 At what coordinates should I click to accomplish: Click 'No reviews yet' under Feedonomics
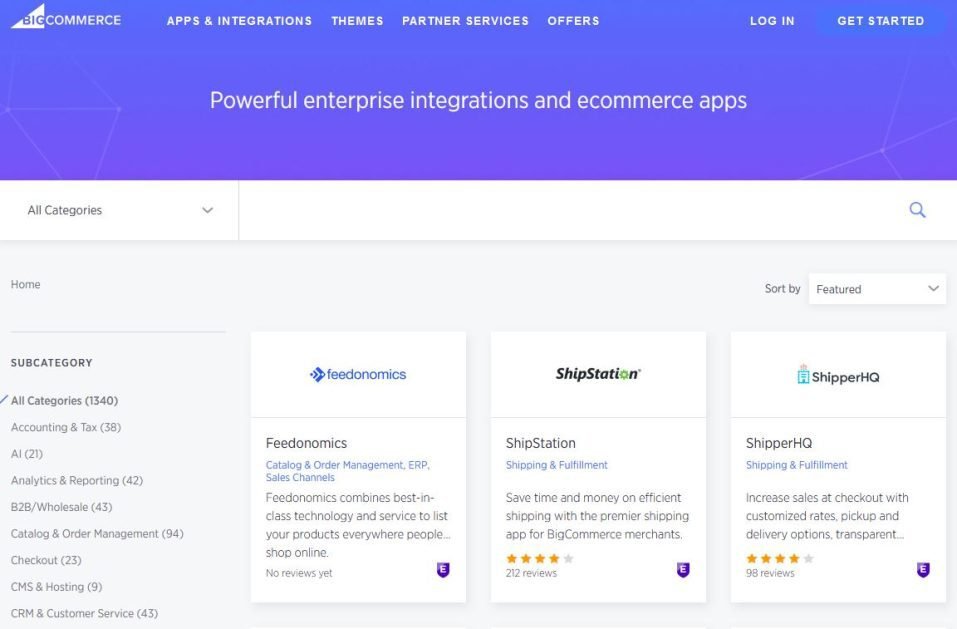(x=299, y=573)
